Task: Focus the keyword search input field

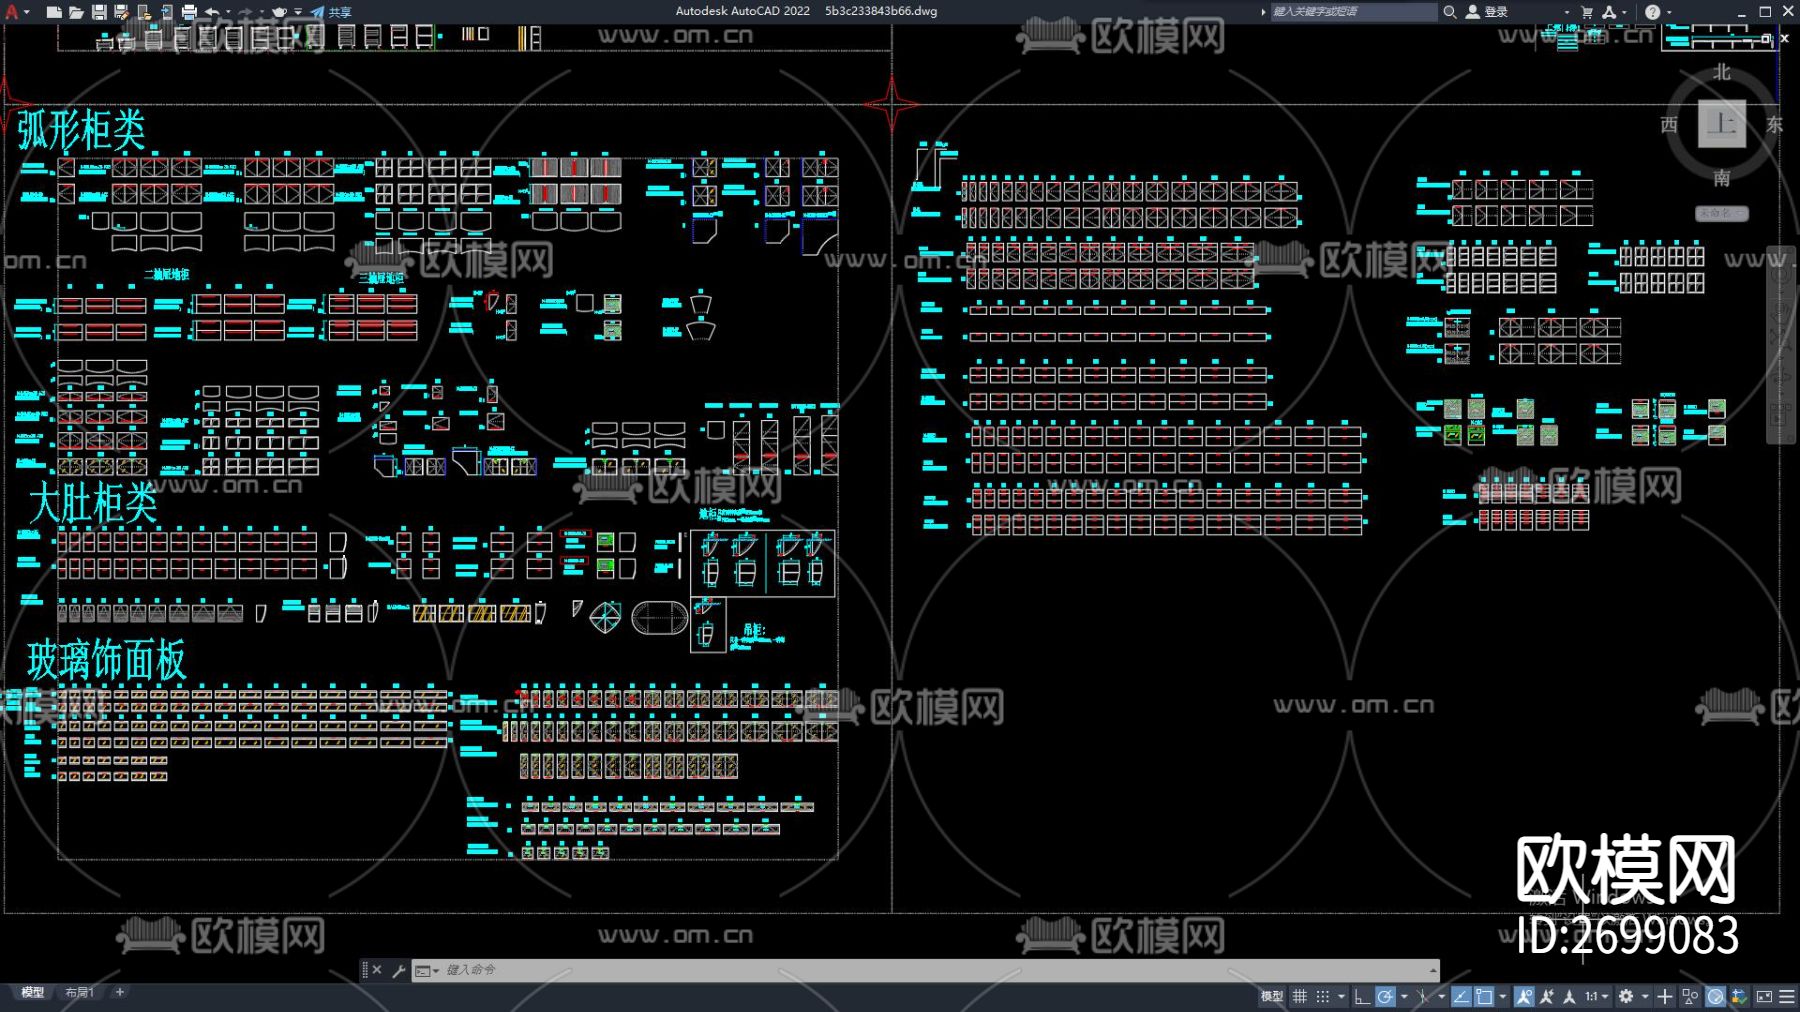Action: [1353, 12]
